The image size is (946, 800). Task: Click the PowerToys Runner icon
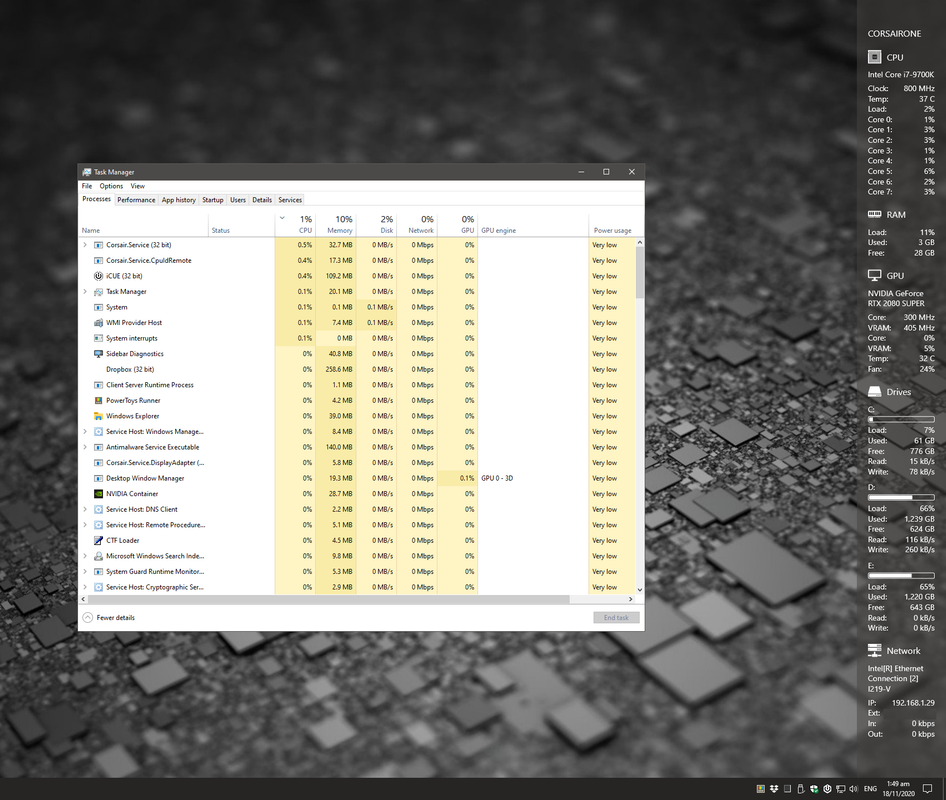point(98,401)
